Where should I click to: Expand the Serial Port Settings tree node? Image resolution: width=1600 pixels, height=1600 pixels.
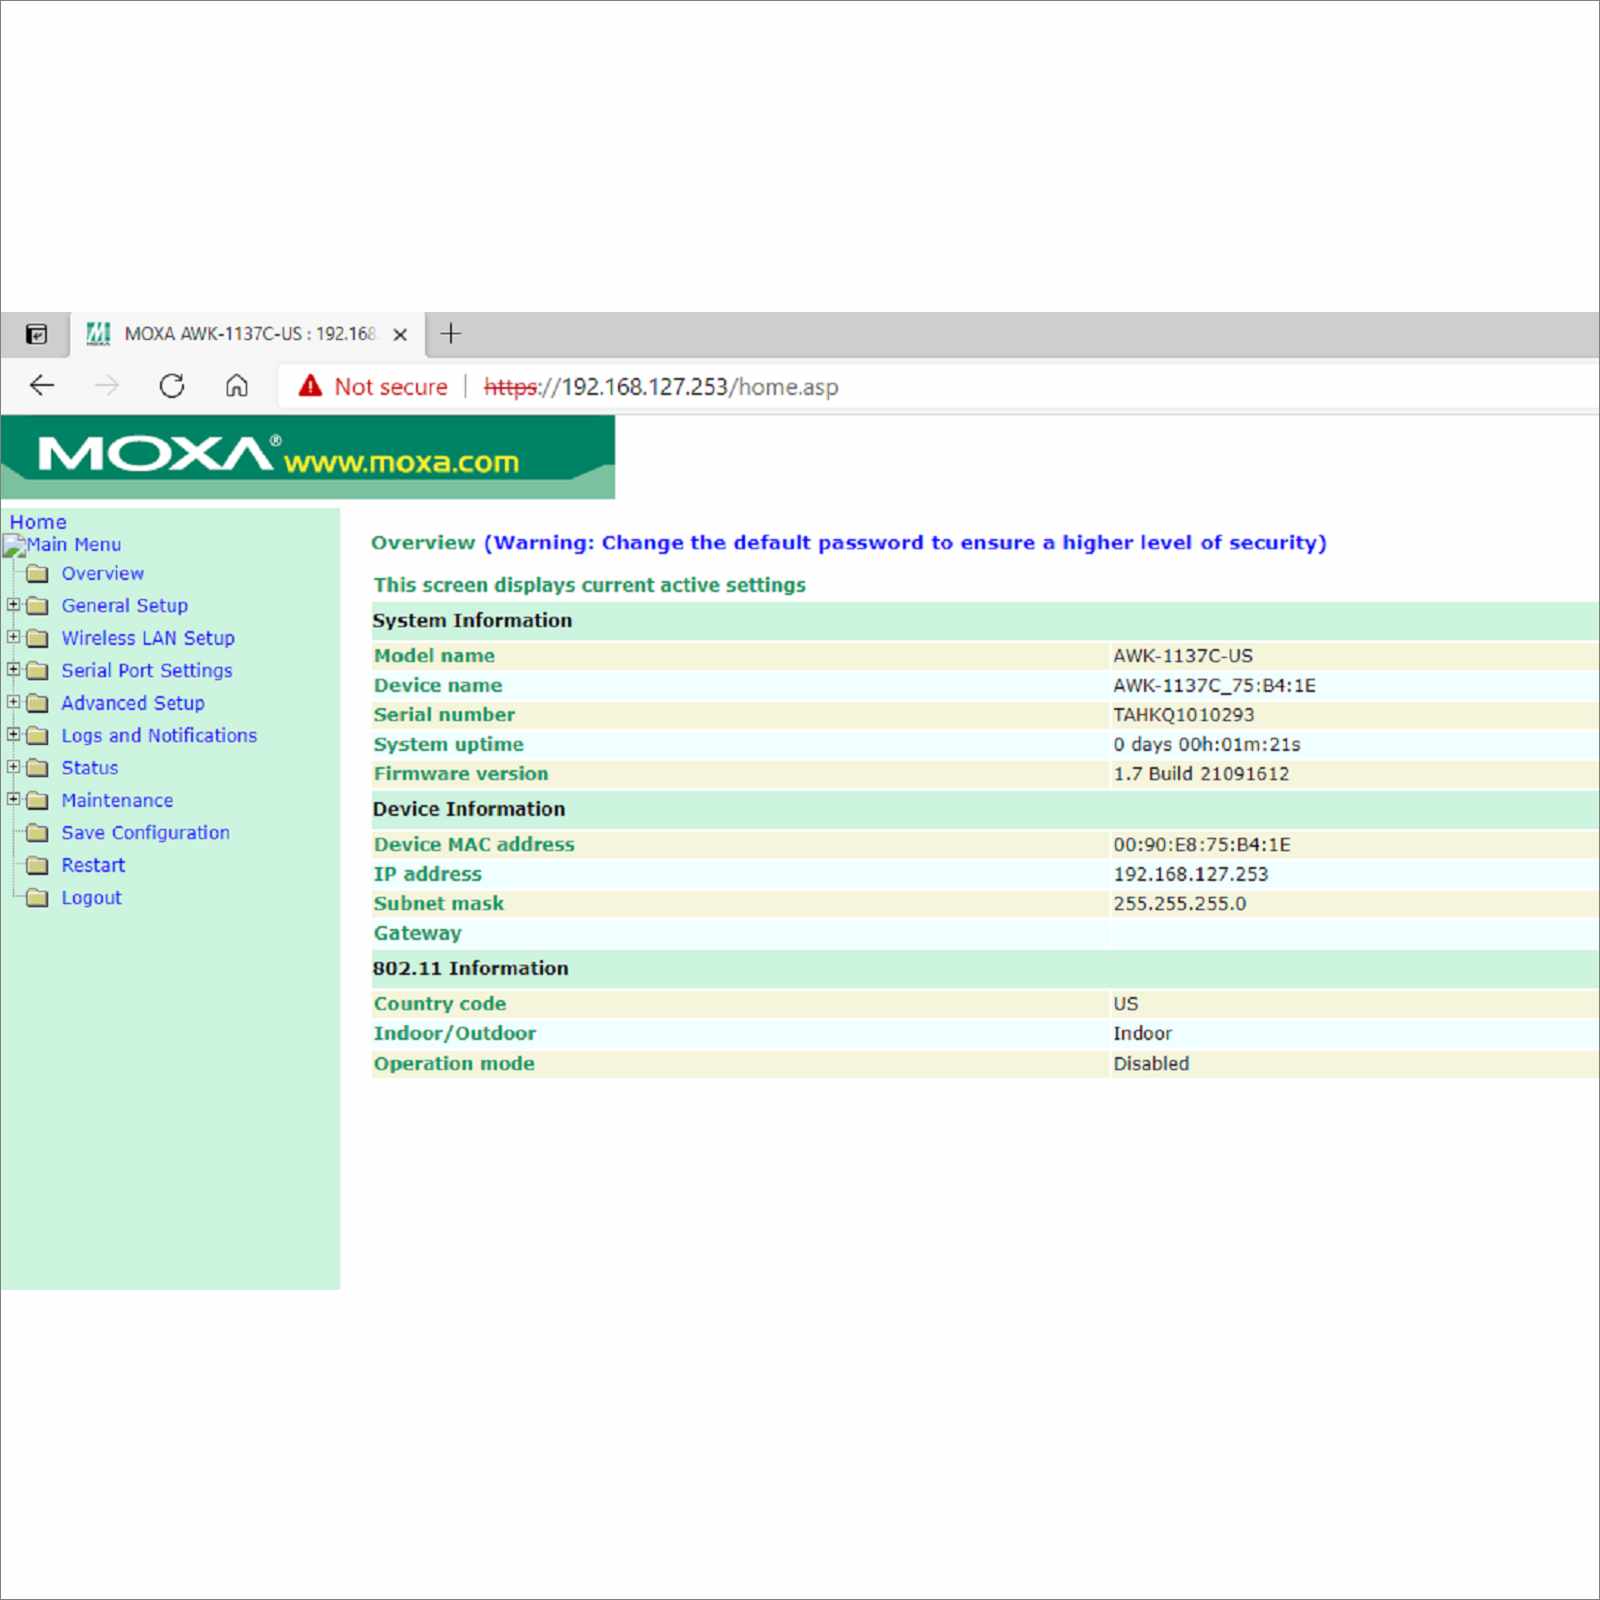pos(13,669)
